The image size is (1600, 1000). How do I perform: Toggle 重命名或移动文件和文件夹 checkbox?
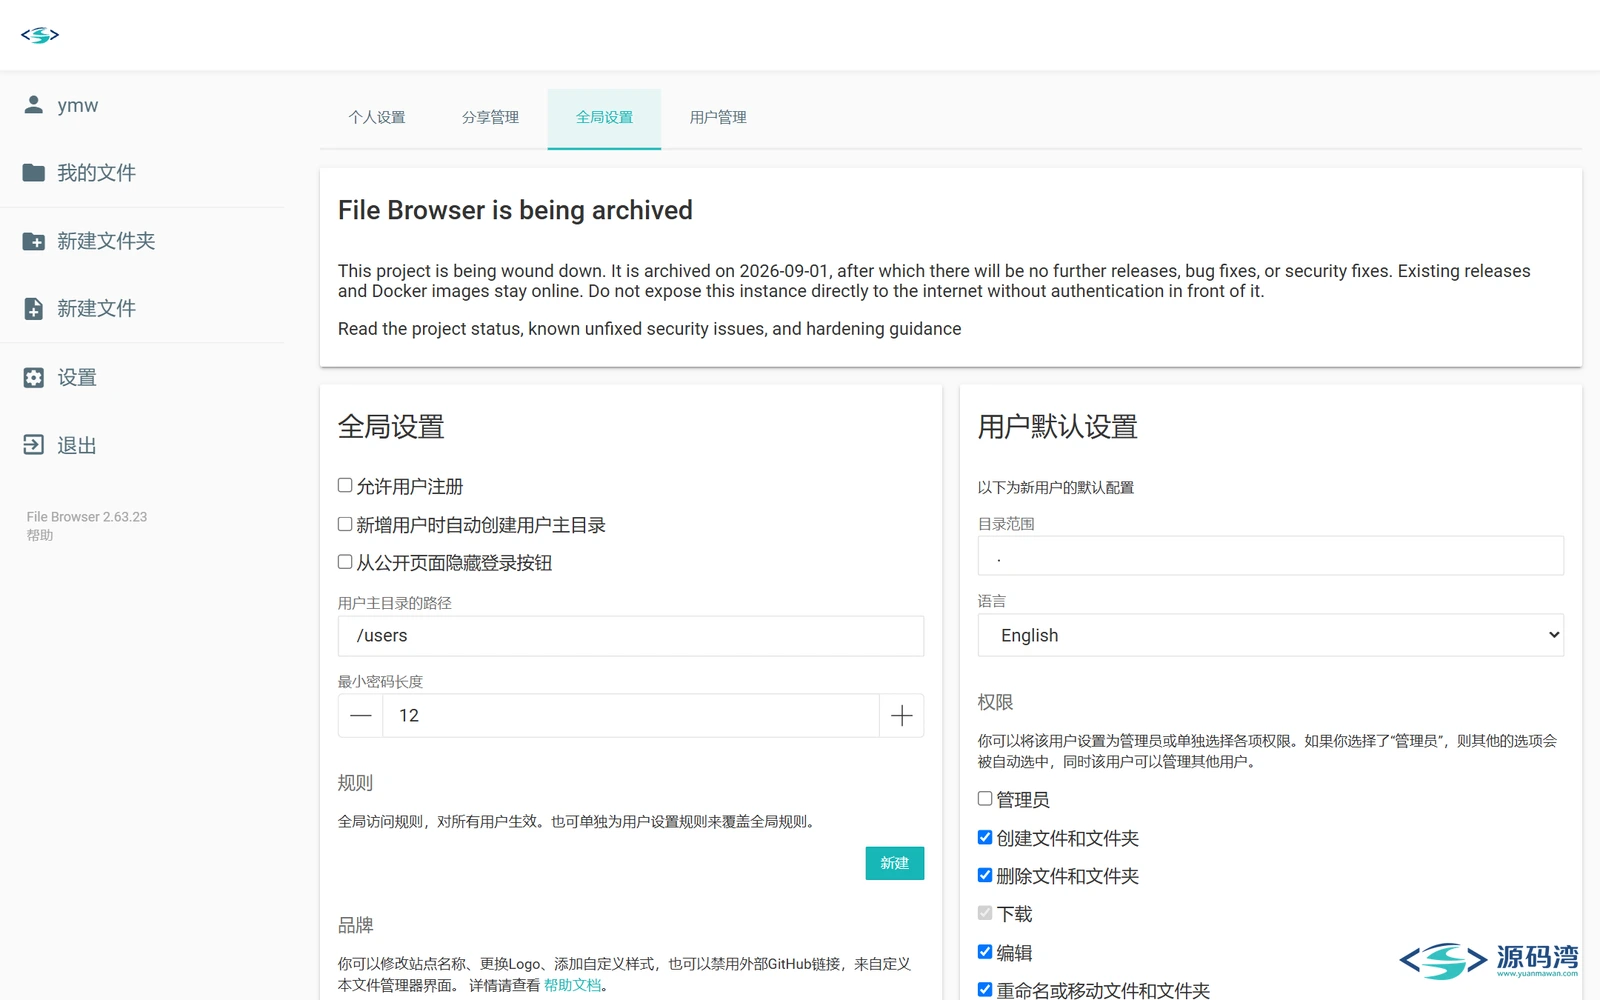985,990
